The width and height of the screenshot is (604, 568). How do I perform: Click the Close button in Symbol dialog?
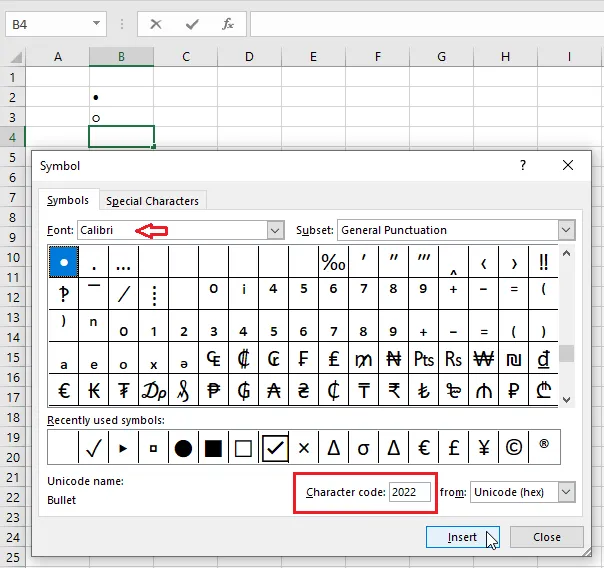tap(547, 537)
